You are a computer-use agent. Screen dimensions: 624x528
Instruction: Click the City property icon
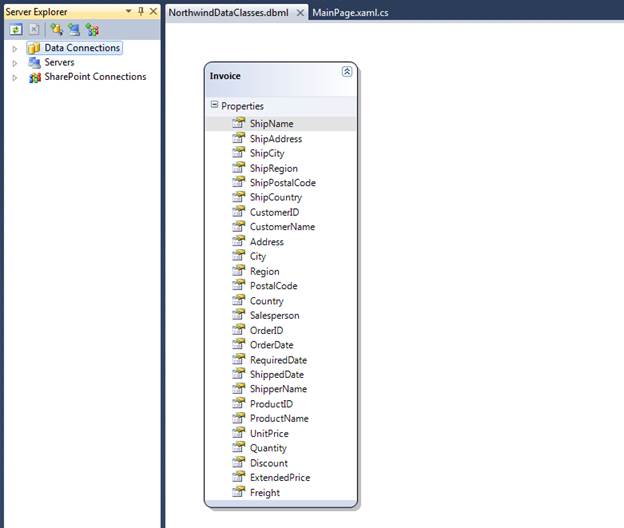(x=239, y=255)
